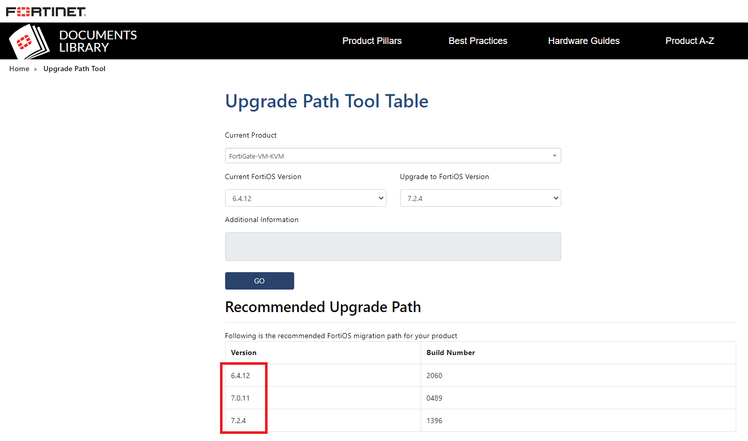Open the Current Product dropdown
Image resolution: width=748 pixels, height=441 pixels.
393,156
